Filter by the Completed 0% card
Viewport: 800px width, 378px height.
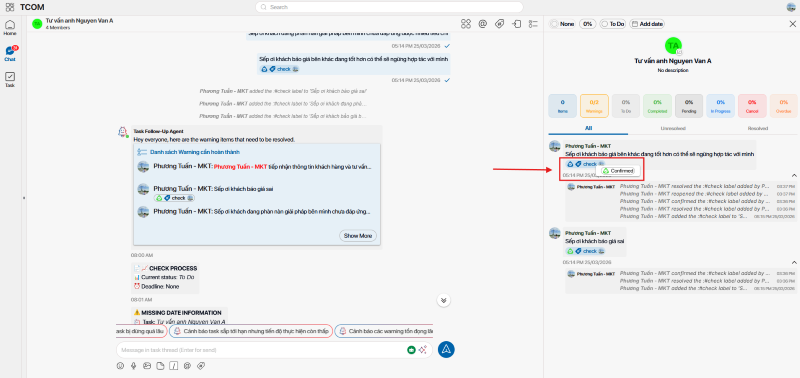click(657, 106)
